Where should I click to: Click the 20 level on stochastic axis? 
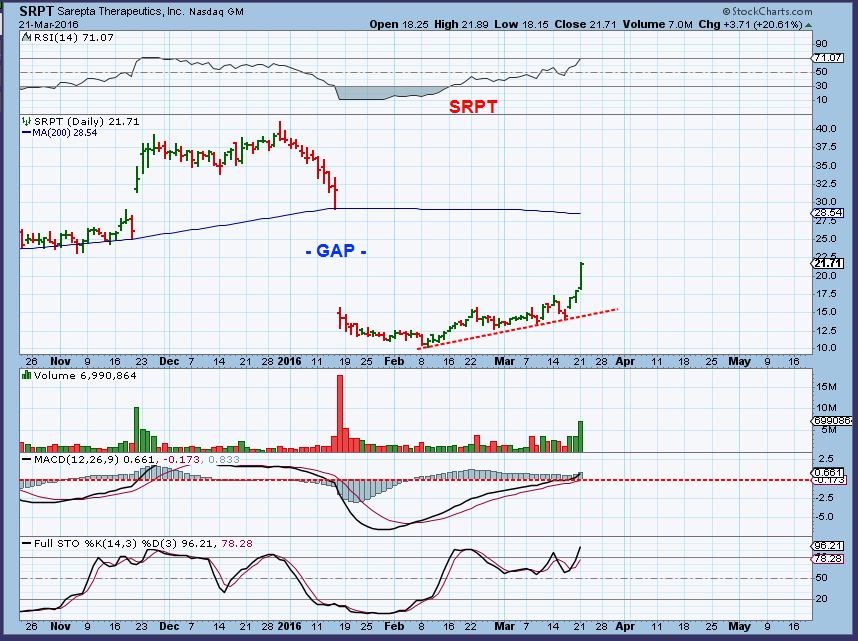[x=821, y=599]
